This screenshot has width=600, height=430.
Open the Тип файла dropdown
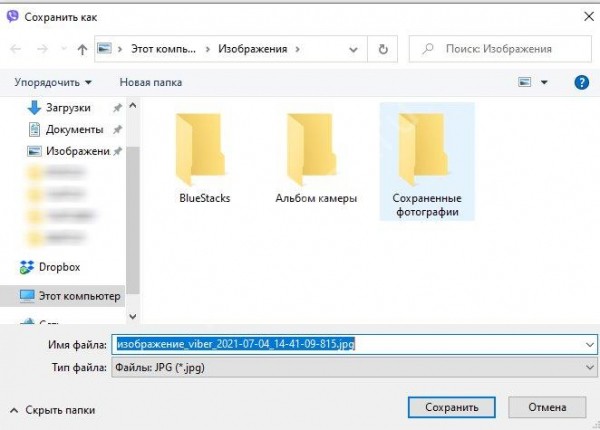pos(354,367)
